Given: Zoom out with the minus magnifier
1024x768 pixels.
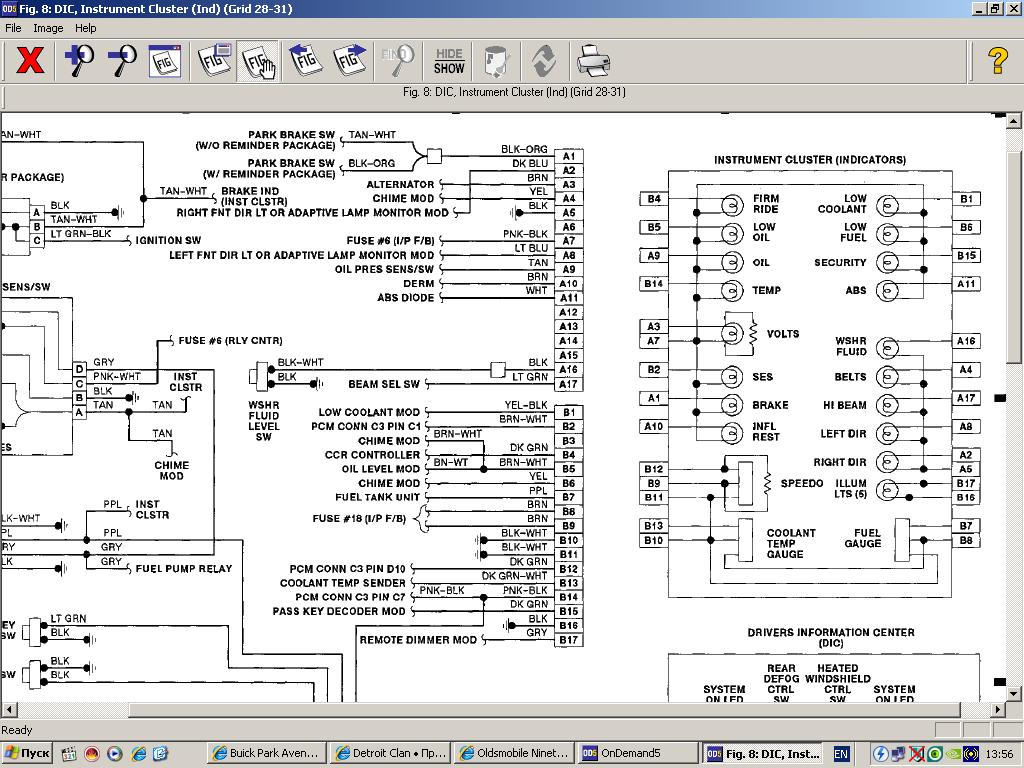Looking at the screenshot, I should [122, 61].
